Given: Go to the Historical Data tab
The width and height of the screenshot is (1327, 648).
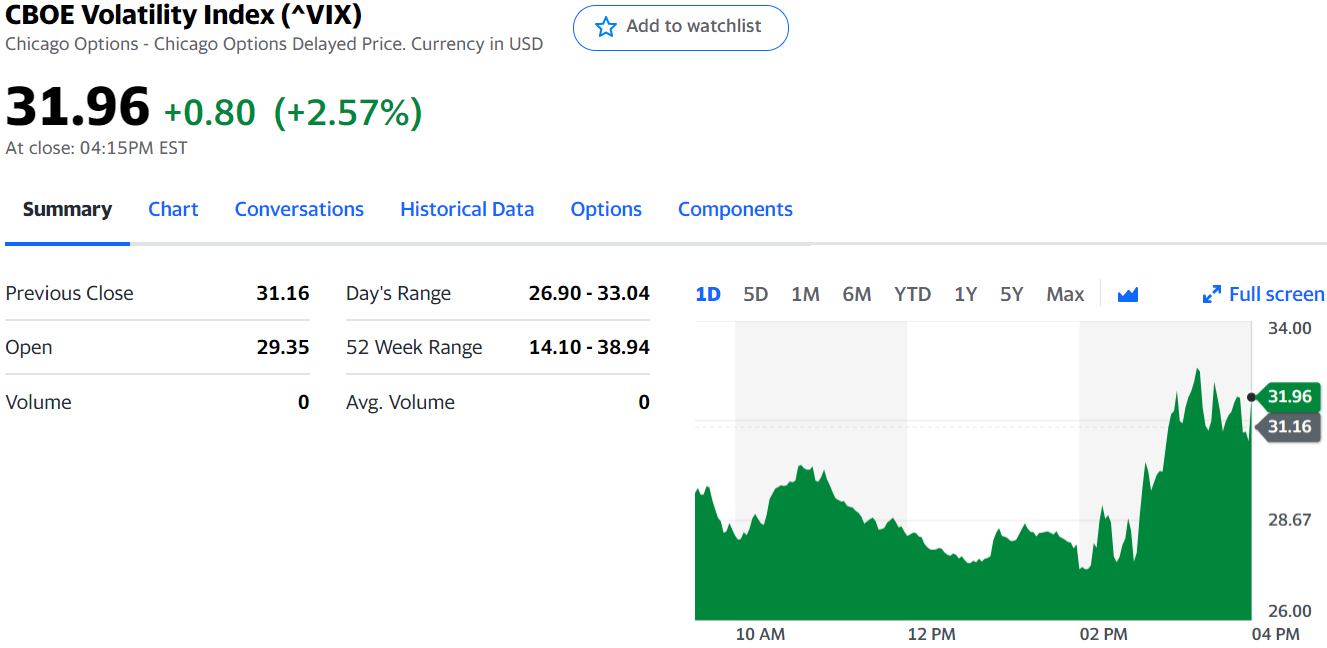Looking at the screenshot, I should (x=467, y=209).
